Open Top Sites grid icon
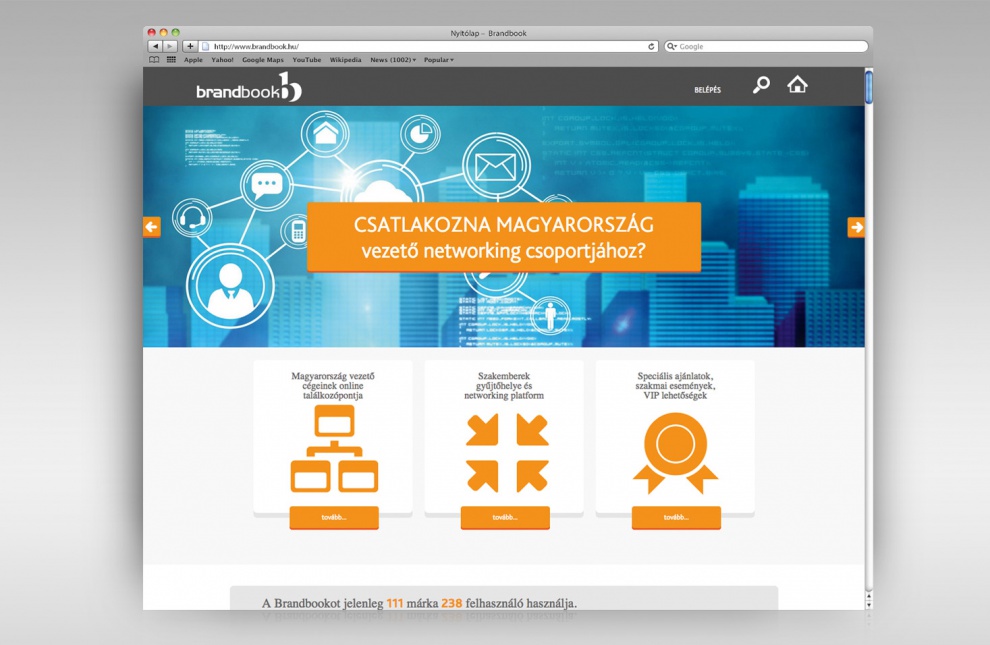 171,60
